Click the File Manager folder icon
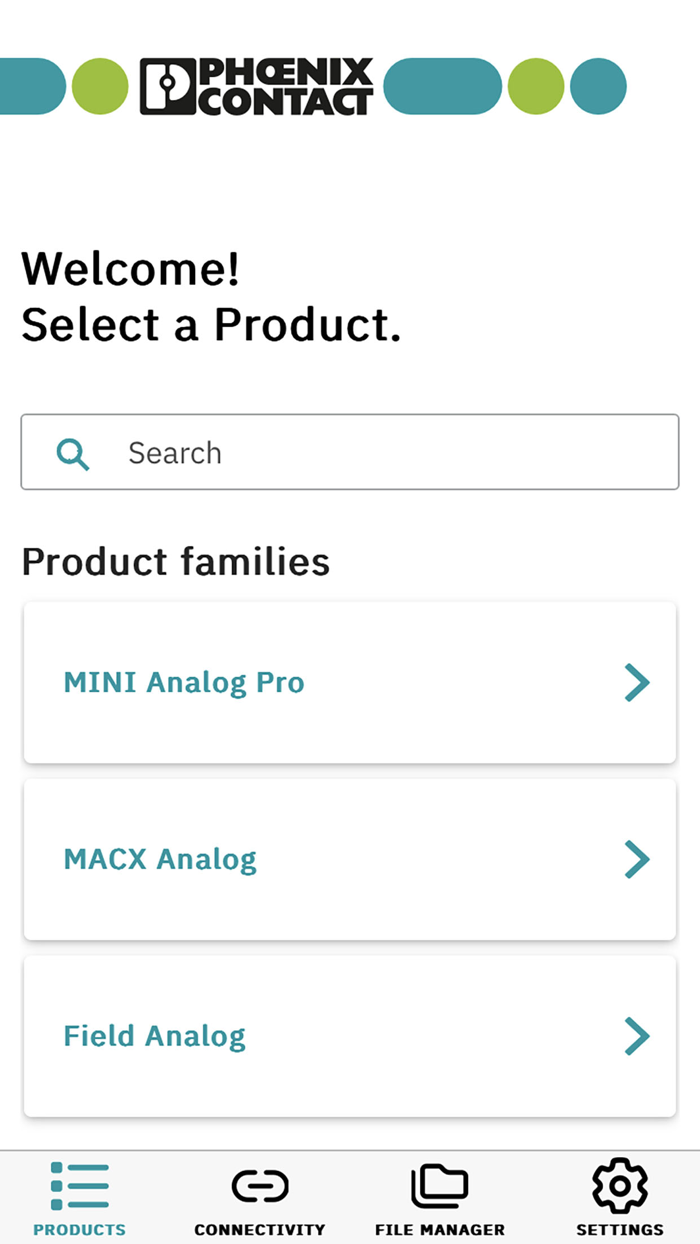This screenshot has width=700, height=1244. [440, 1186]
